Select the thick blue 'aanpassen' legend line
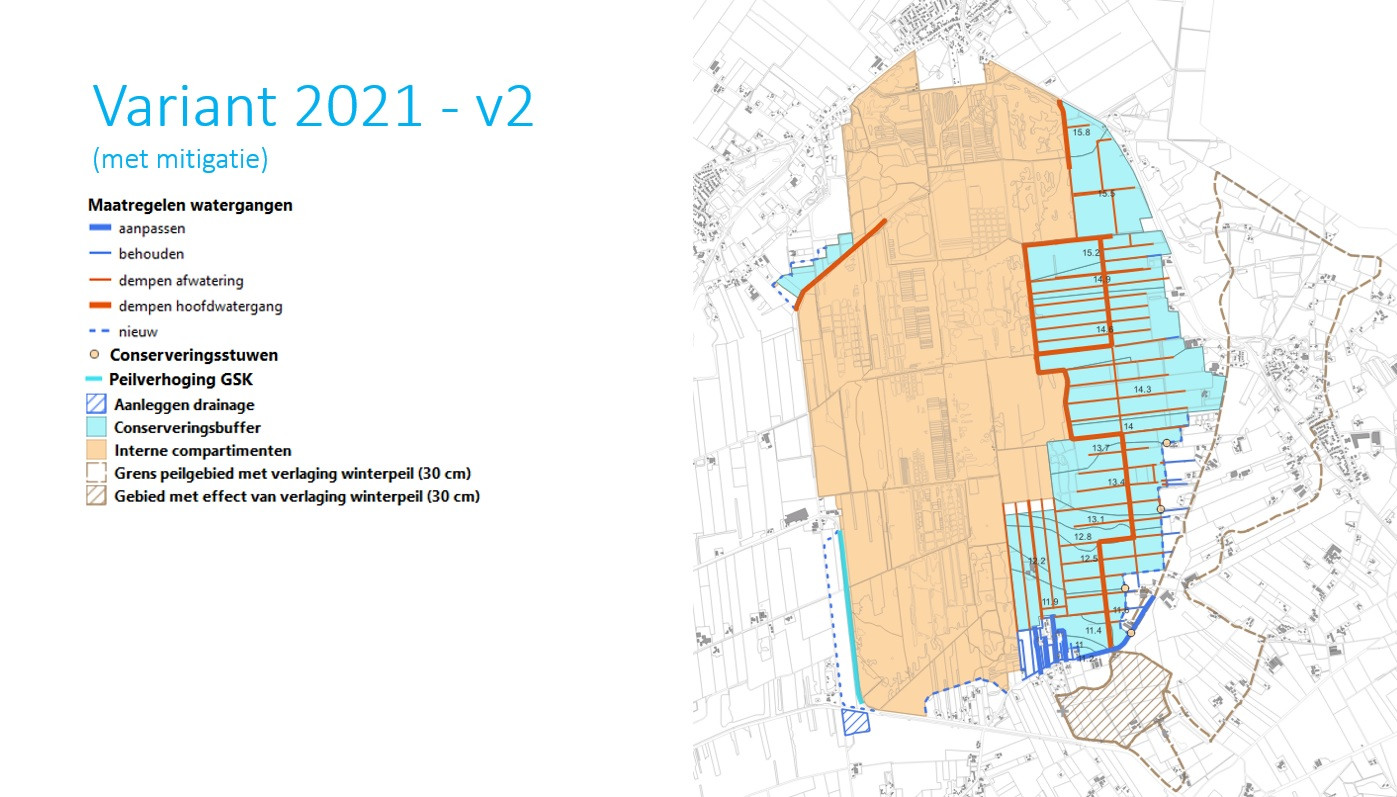The height and width of the screenshot is (797, 1397). 99,229
